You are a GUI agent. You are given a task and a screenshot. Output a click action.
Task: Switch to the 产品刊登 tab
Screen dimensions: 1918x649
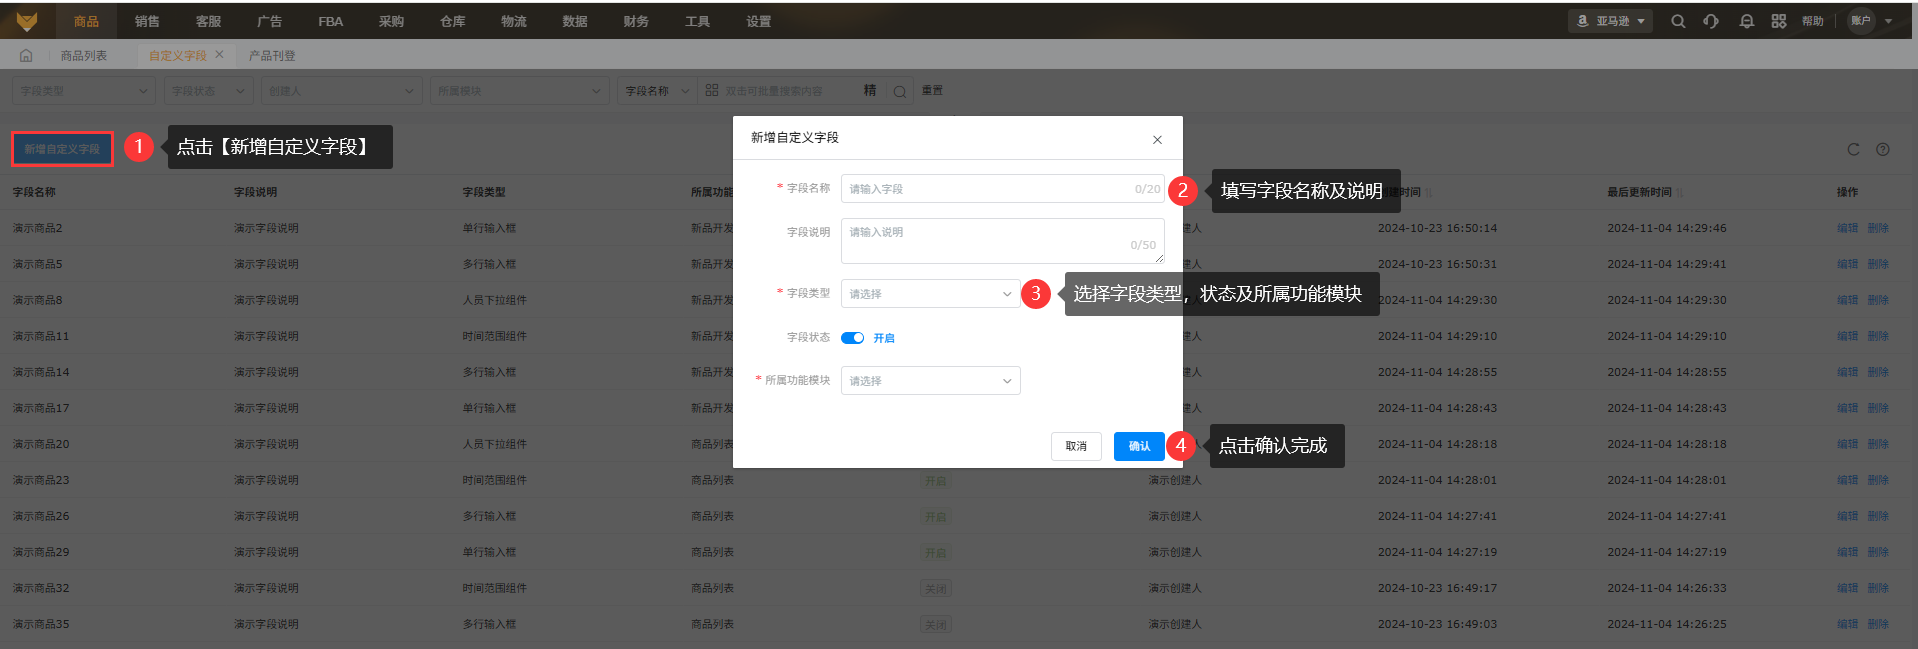pyautogui.click(x=272, y=56)
